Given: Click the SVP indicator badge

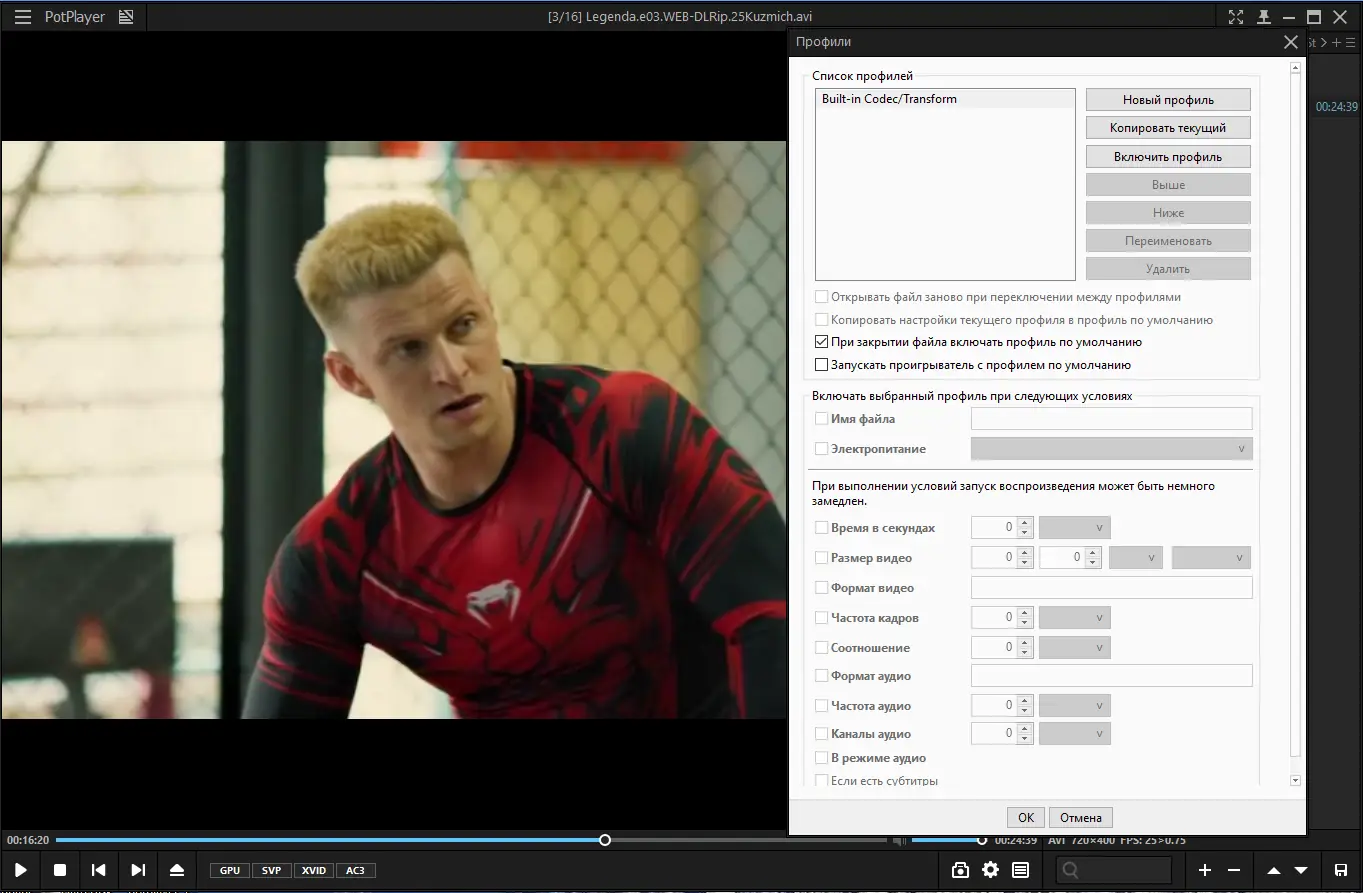Looking at the screenshot, I should (x=271, y=870).
